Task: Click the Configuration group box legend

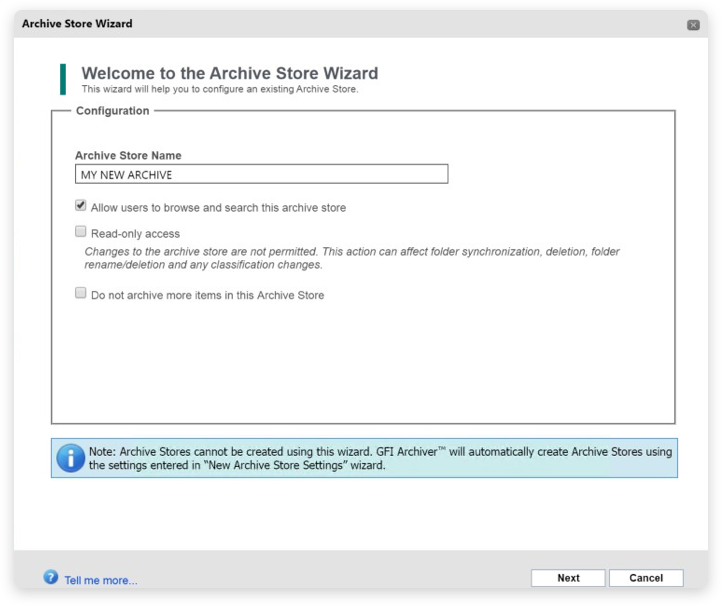Action: pyautogui.click(x=112, y=111)
